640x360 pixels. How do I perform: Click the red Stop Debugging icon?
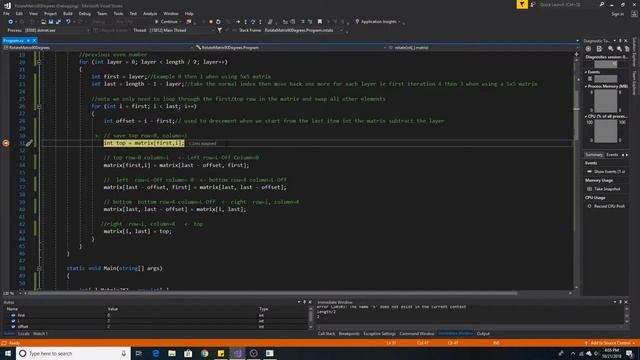click(x=211, y=22)
